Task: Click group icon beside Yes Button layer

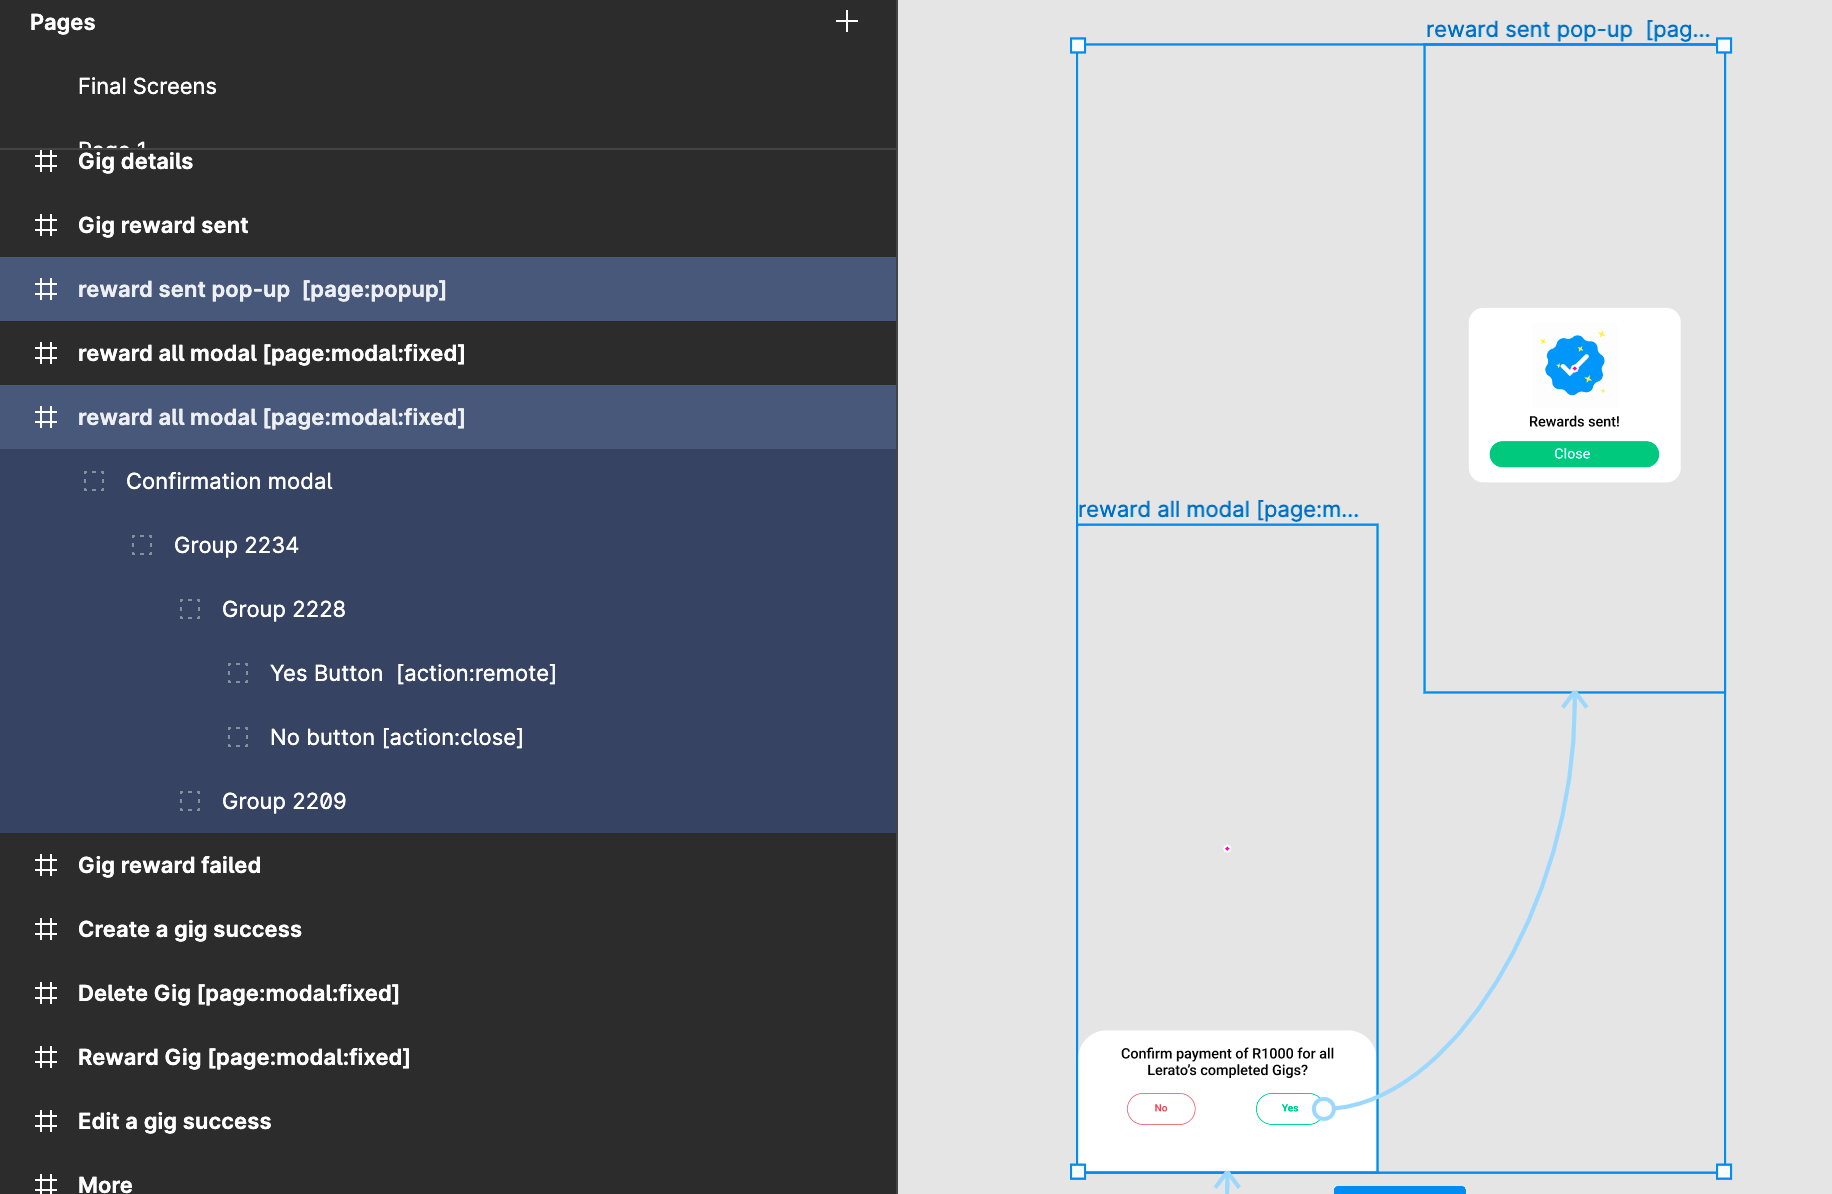Action: pyautogui.click(x=238, y=673)
